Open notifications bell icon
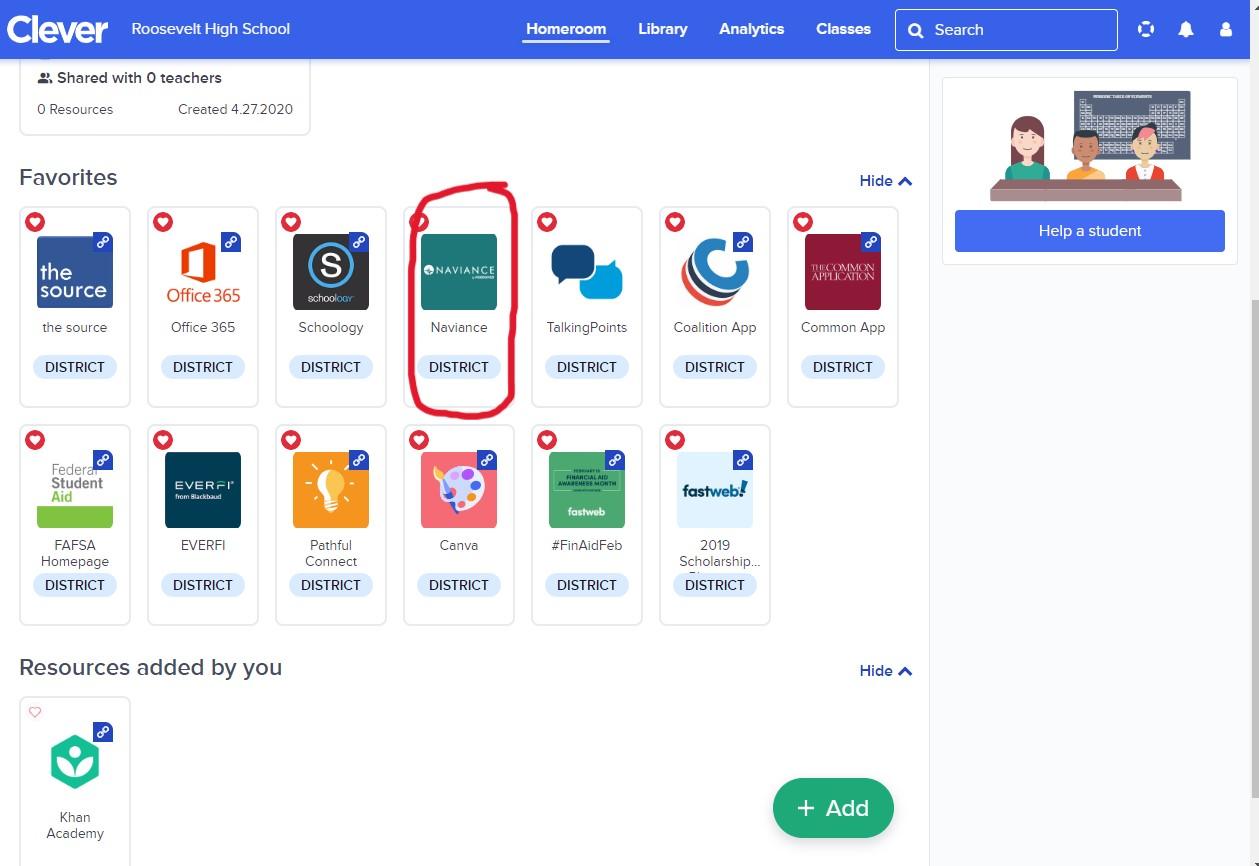1259x866 pixels. point(1186,30)
